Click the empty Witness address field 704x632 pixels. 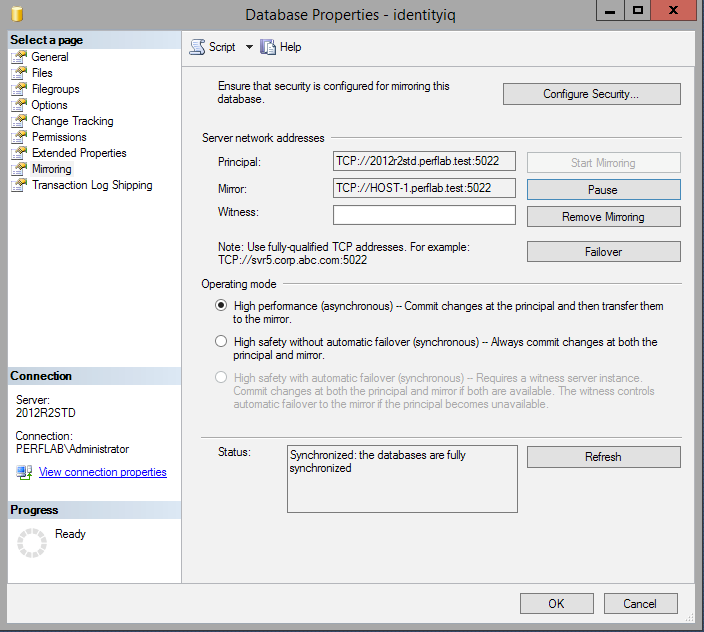coord(424,215)
